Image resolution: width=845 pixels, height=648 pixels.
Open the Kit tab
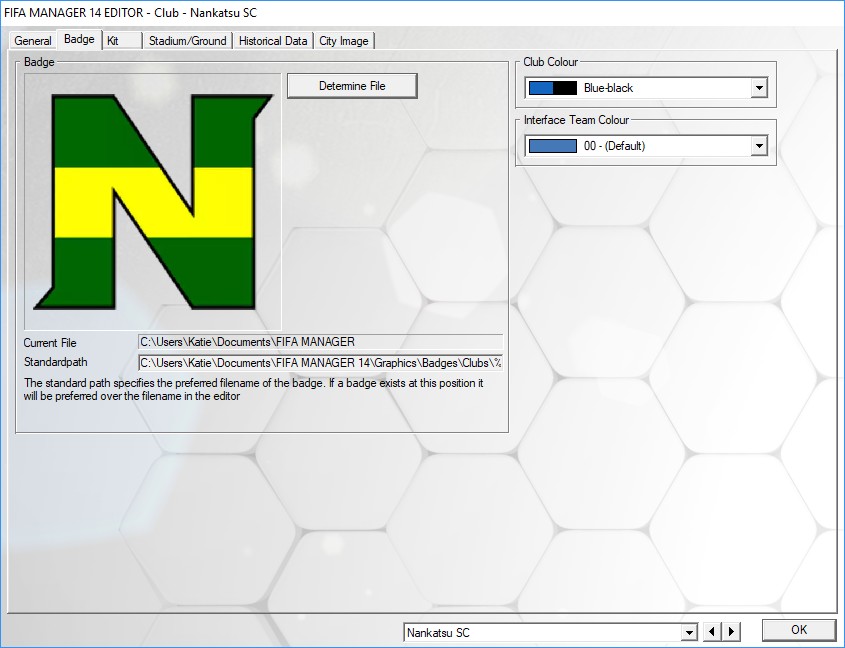[x=122, y=41]
